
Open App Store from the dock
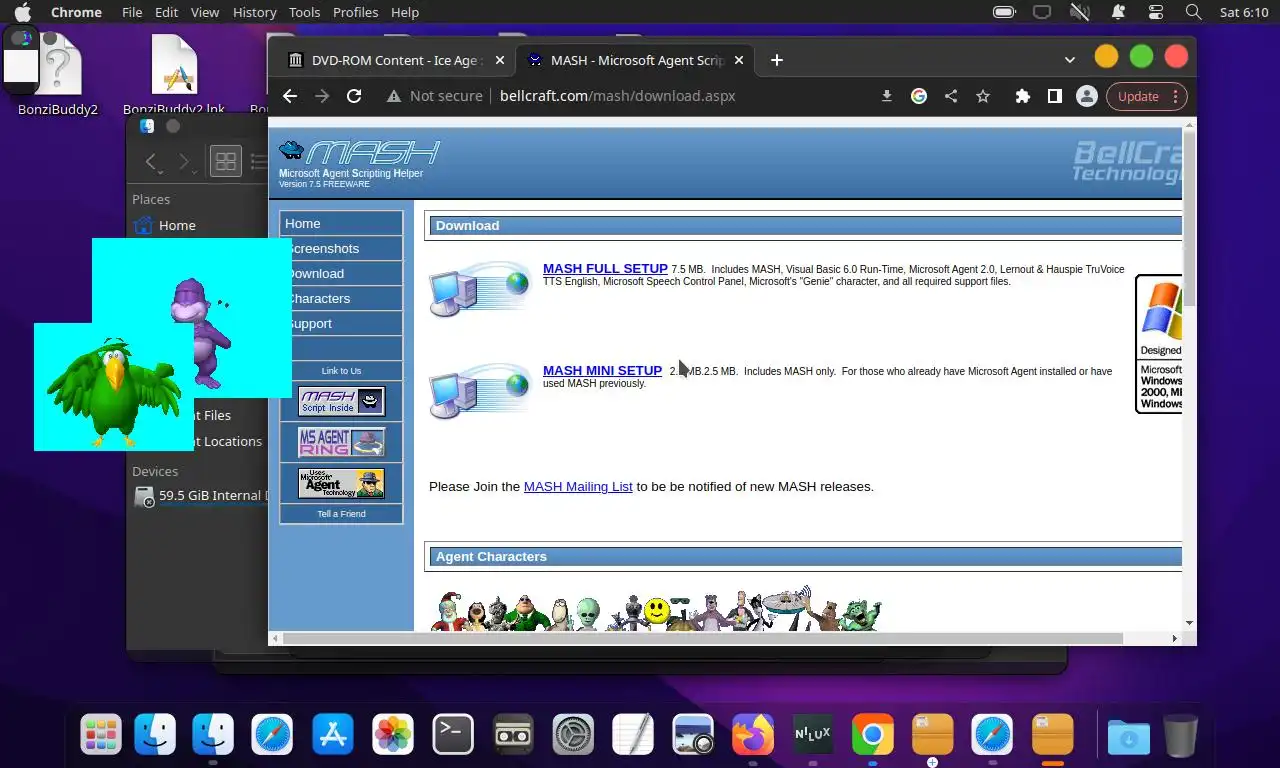coord(333,735)
